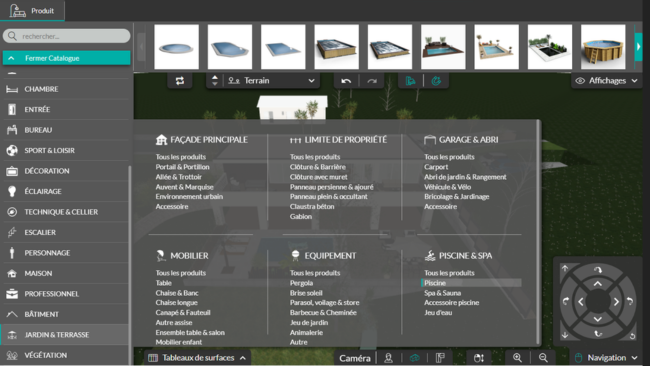Screen dimensions: 650x366
Task: Click the ÉCLAIRAGE lightbulb icon
Action: (12, 191)
